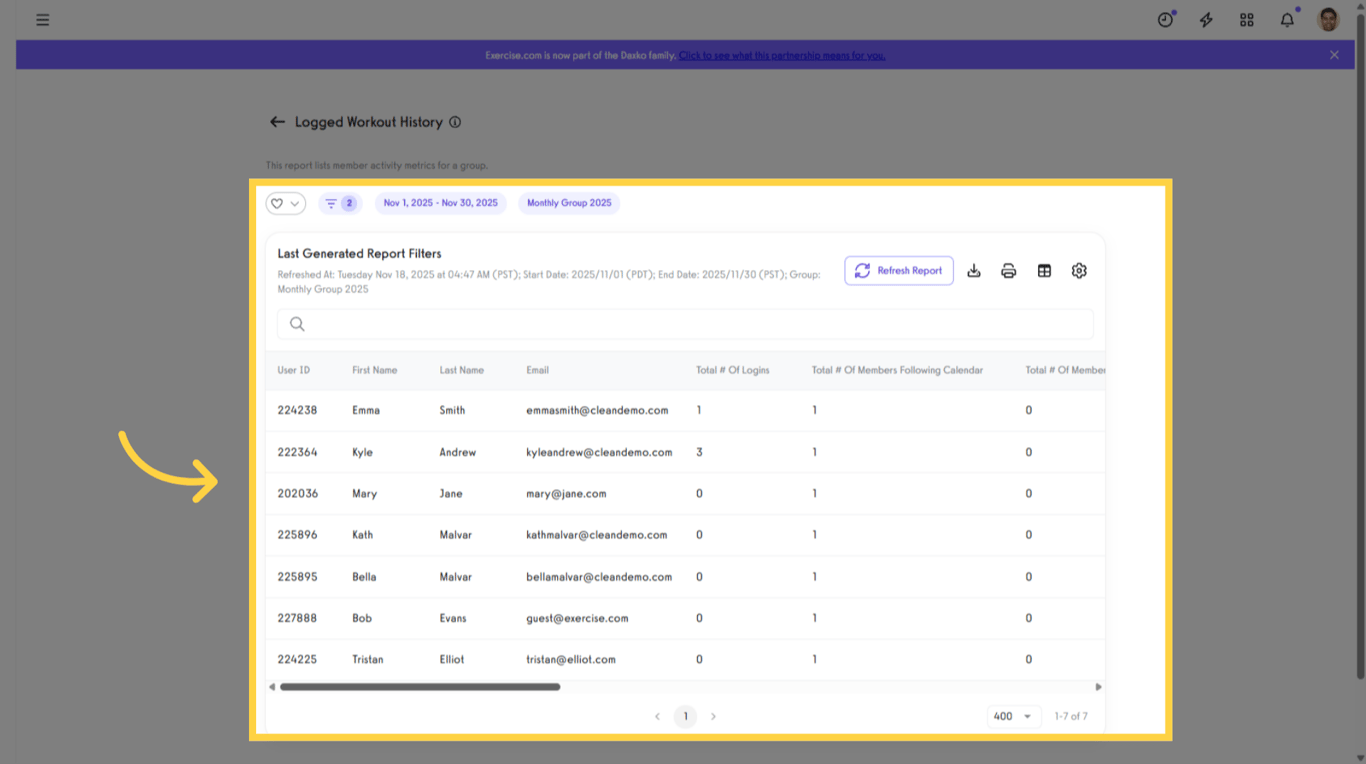This screenshot has width=1366, height=764.
Task: Open the user profile avatar
Action: 1328,19
